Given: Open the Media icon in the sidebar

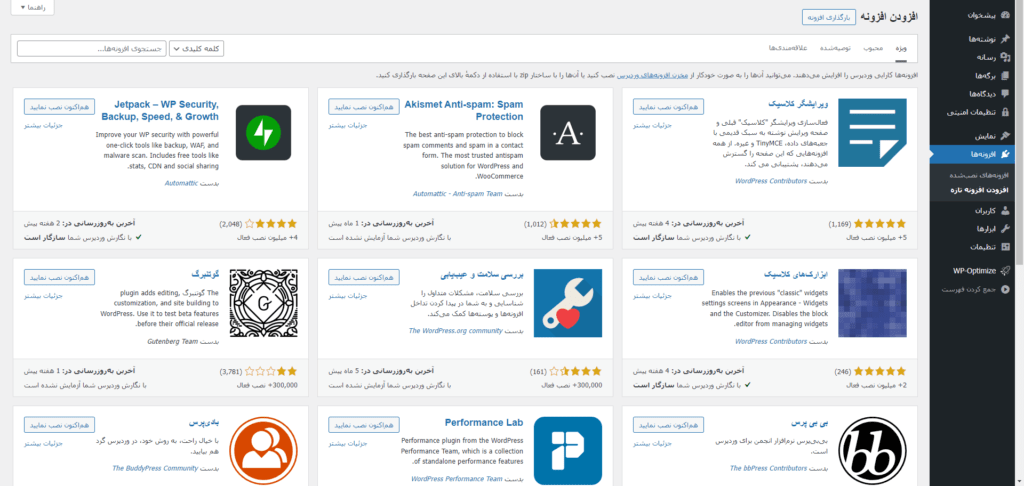Looking at the screenshot, I should coord(1004,57).
